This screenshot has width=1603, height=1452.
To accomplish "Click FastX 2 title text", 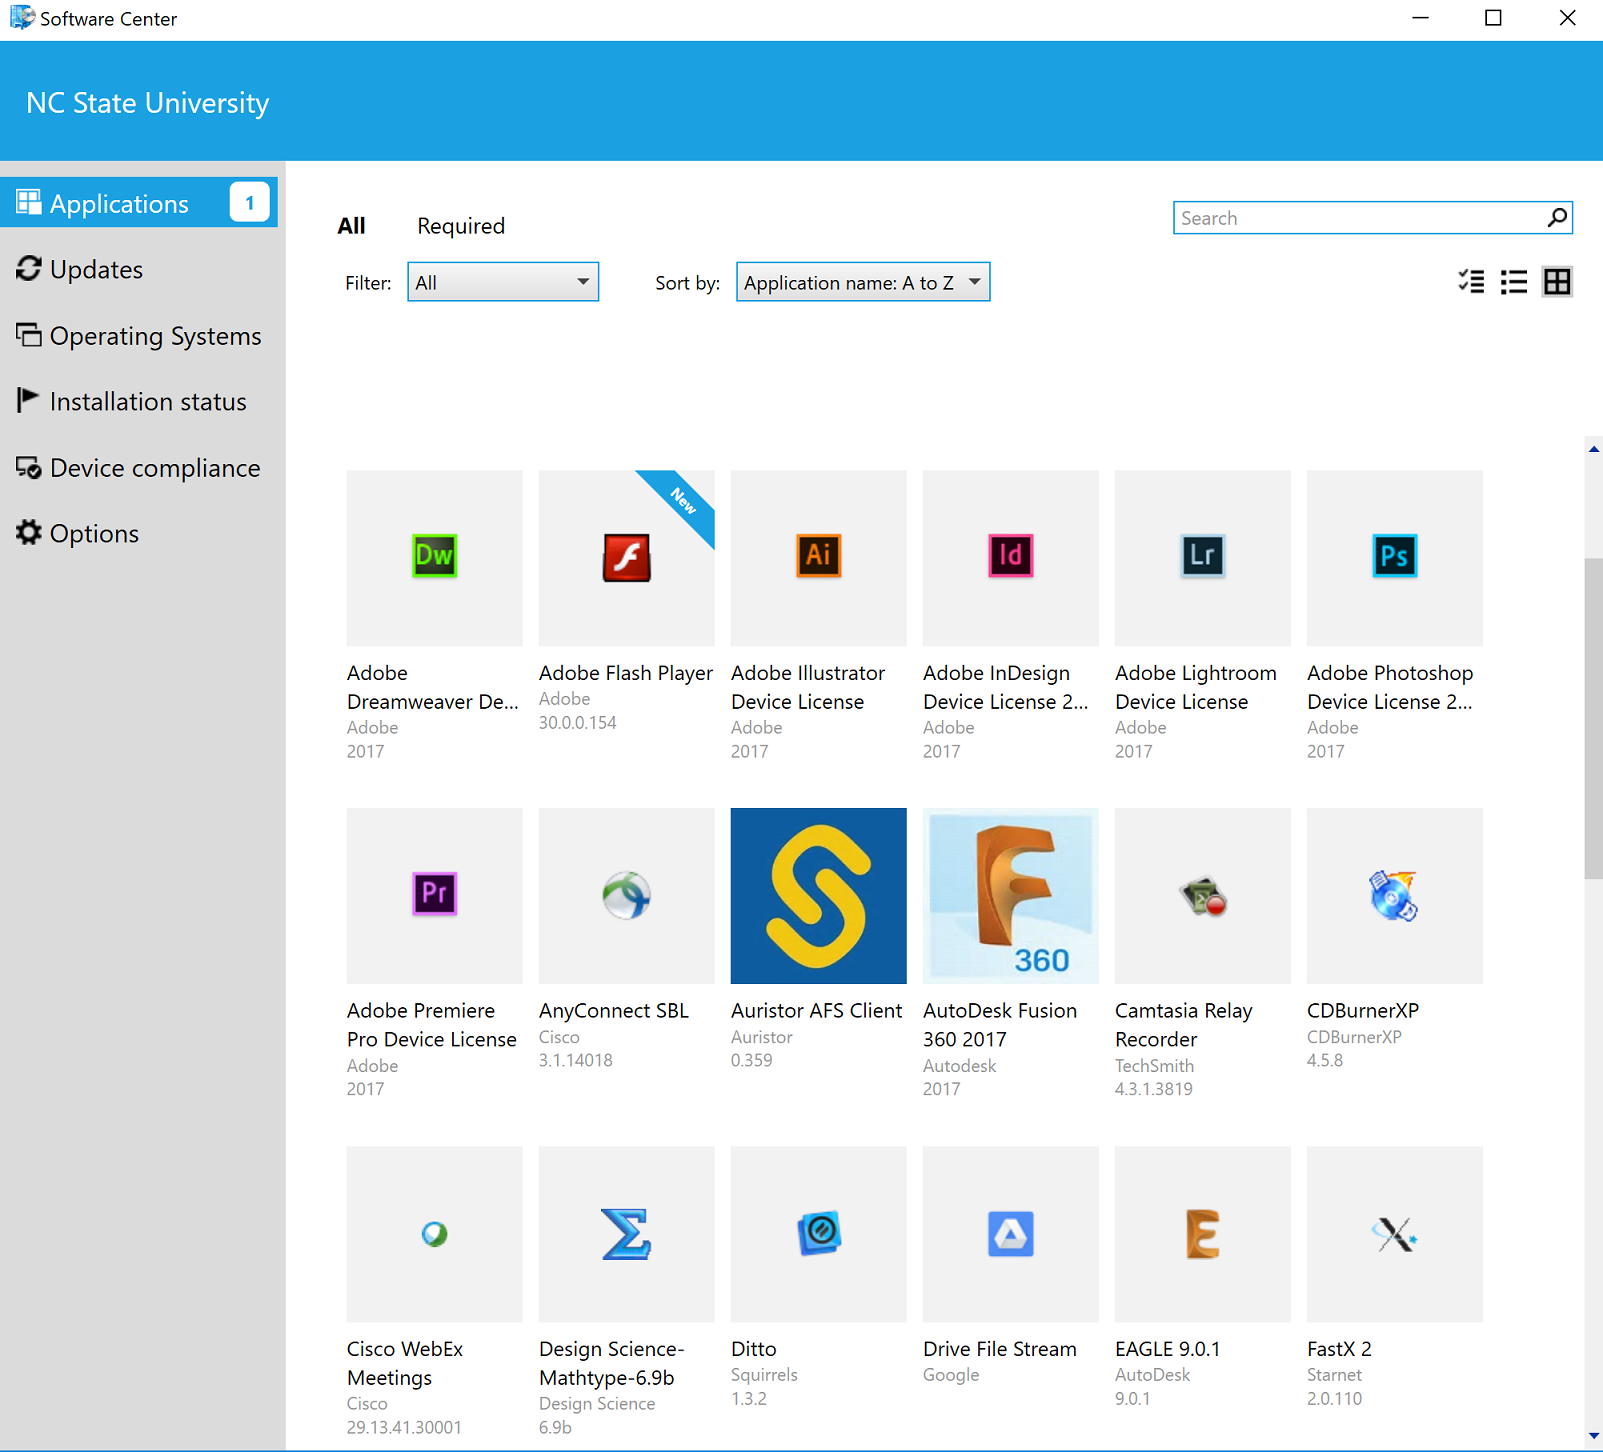I will (1339, 1349).
